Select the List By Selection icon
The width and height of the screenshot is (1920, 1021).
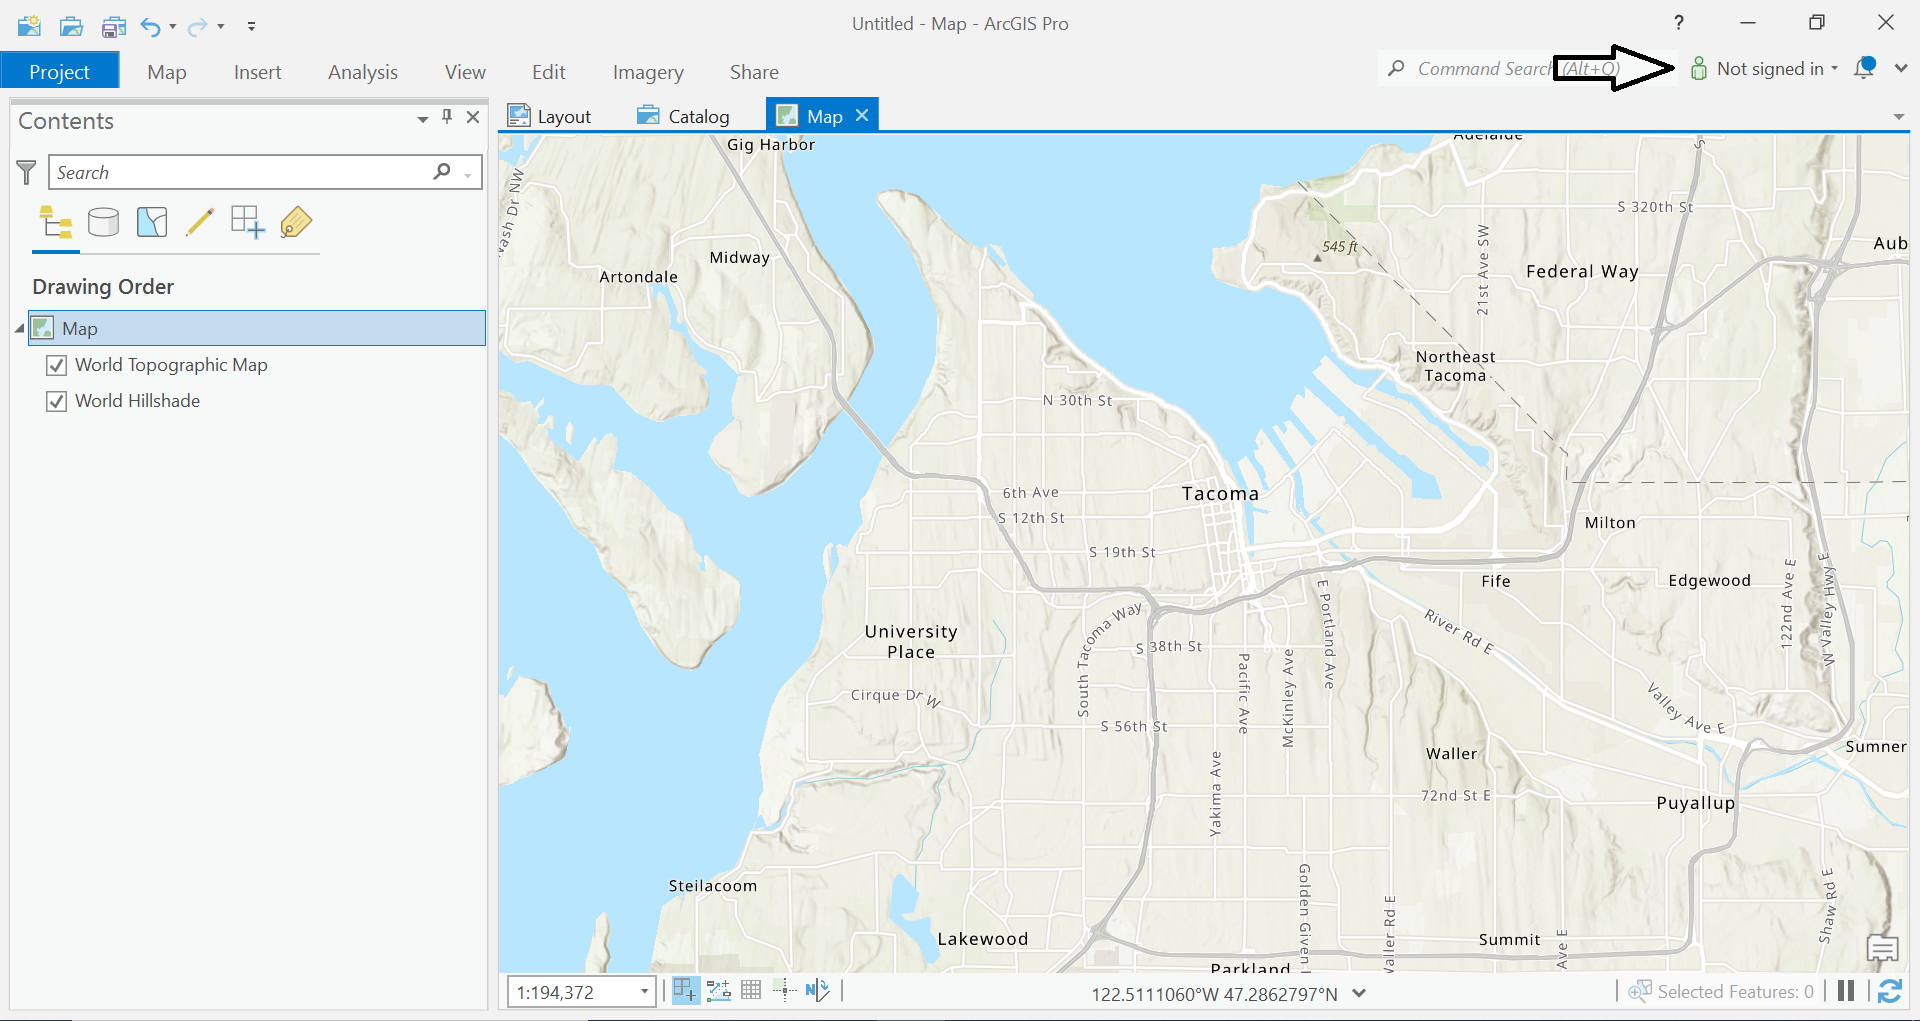click(x=152, y=222)
